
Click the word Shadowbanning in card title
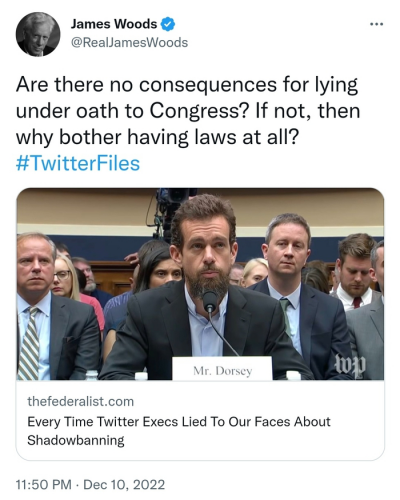click(76, 440)
